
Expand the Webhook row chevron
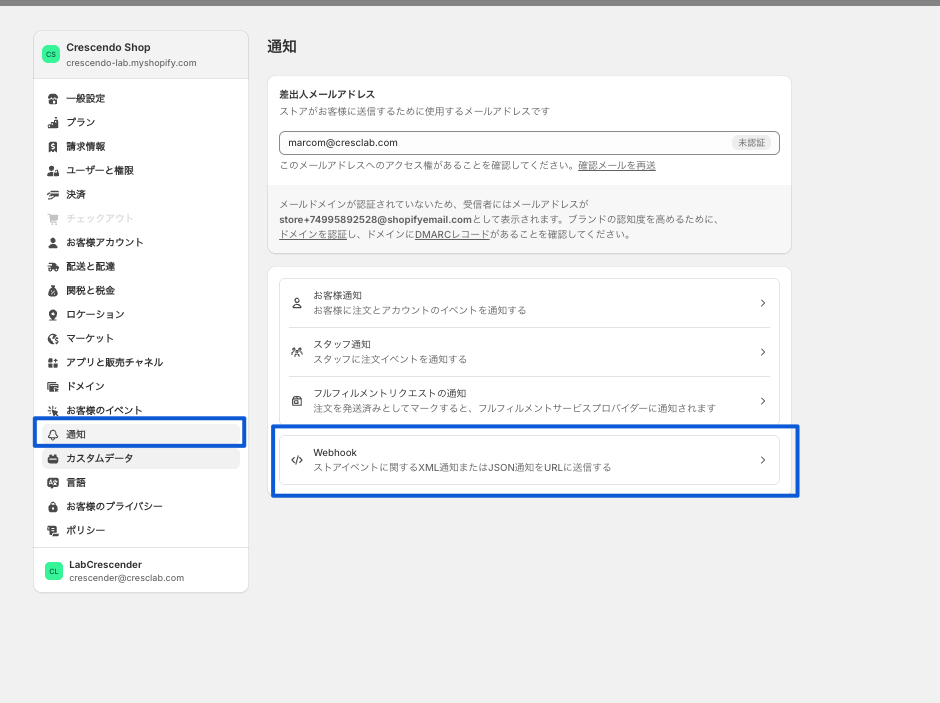coord(762,461)
